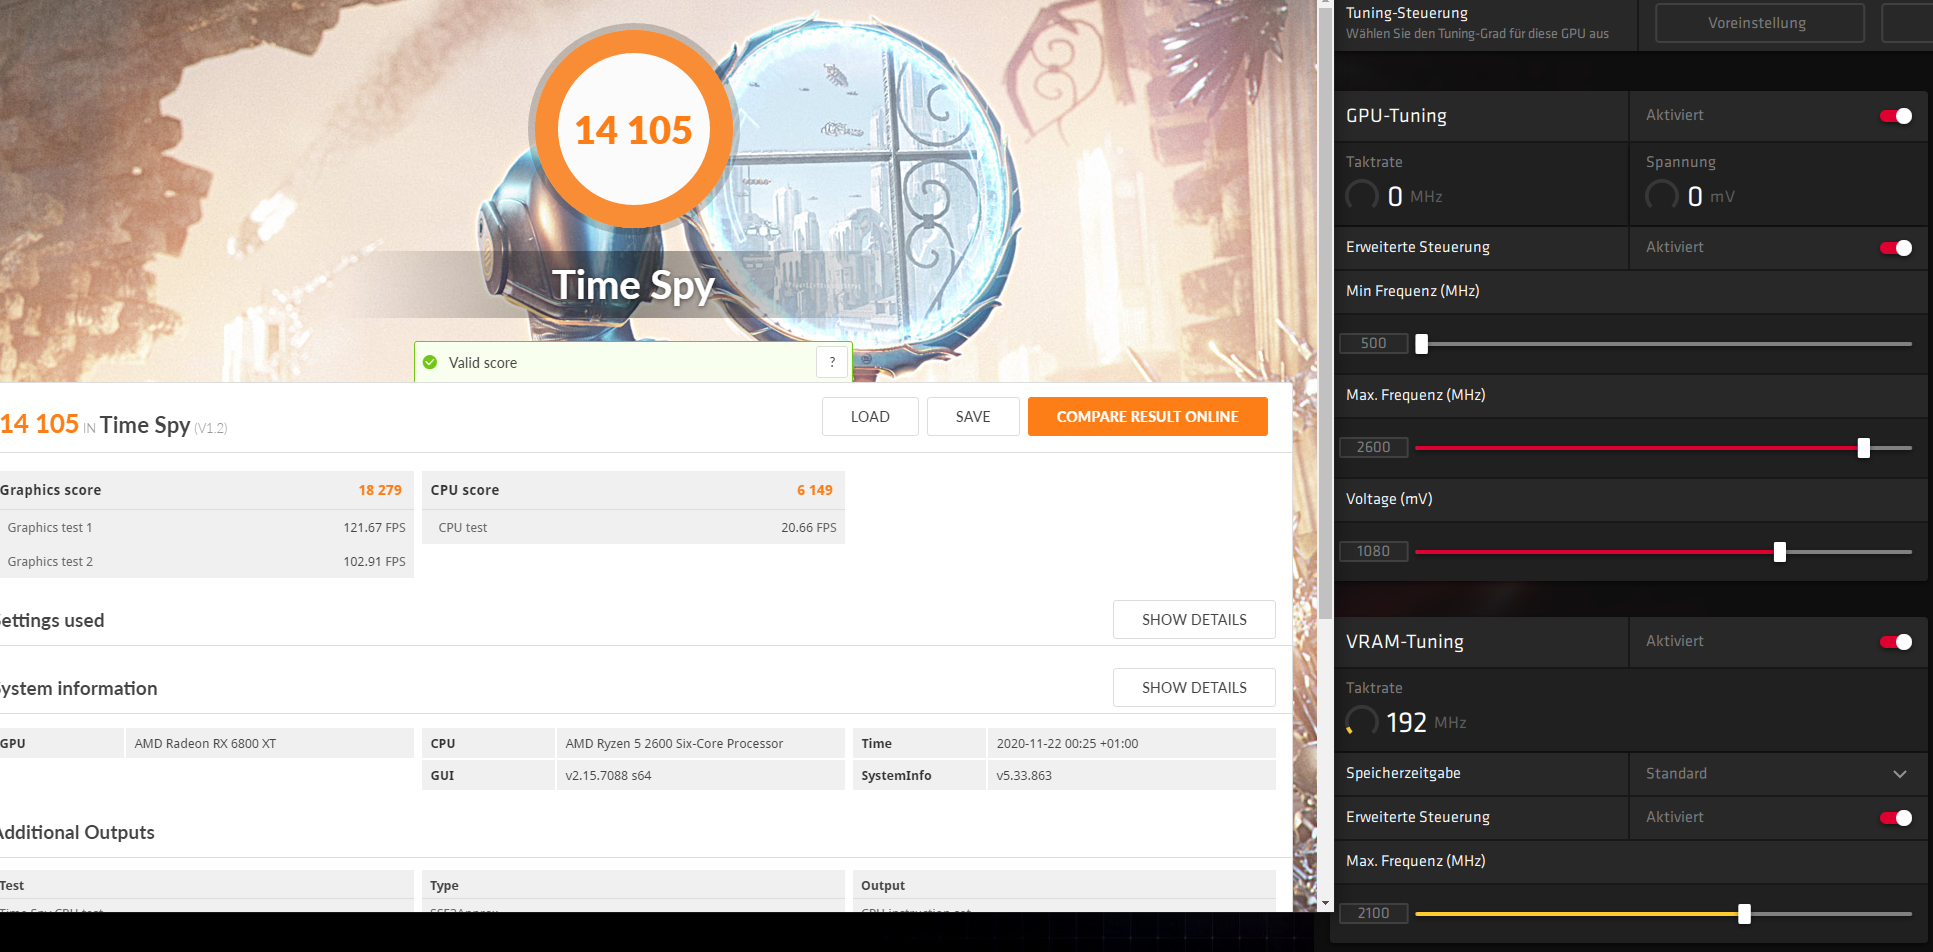This screenshot has height=952, width=1933.
Task: Click the CPU test result 20.66 FPS
Action: (809, 528)
